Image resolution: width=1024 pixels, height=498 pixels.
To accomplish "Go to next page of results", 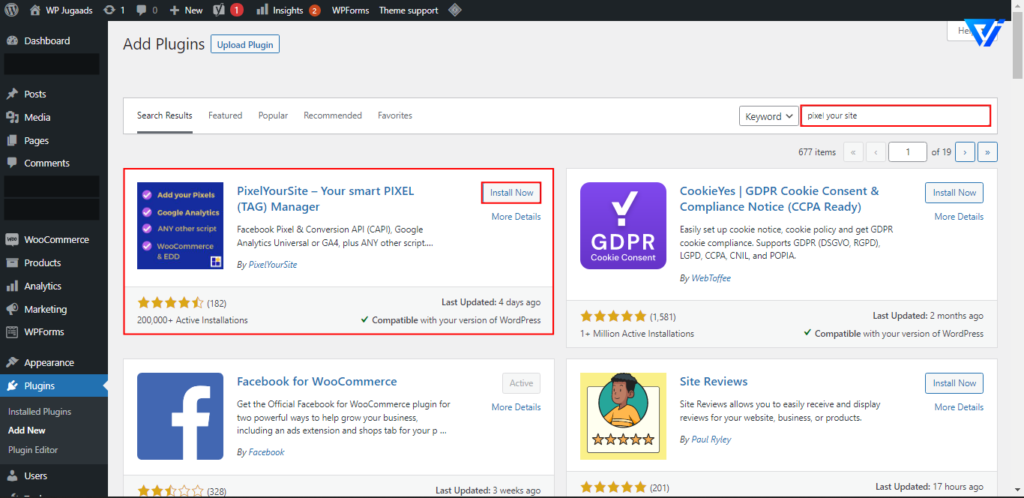I will coord(965,152).
